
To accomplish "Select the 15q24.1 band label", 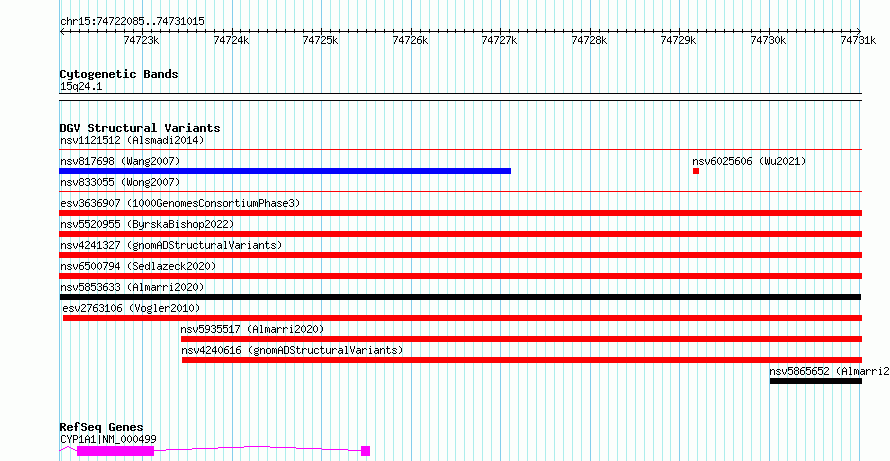I will [81, 87].
